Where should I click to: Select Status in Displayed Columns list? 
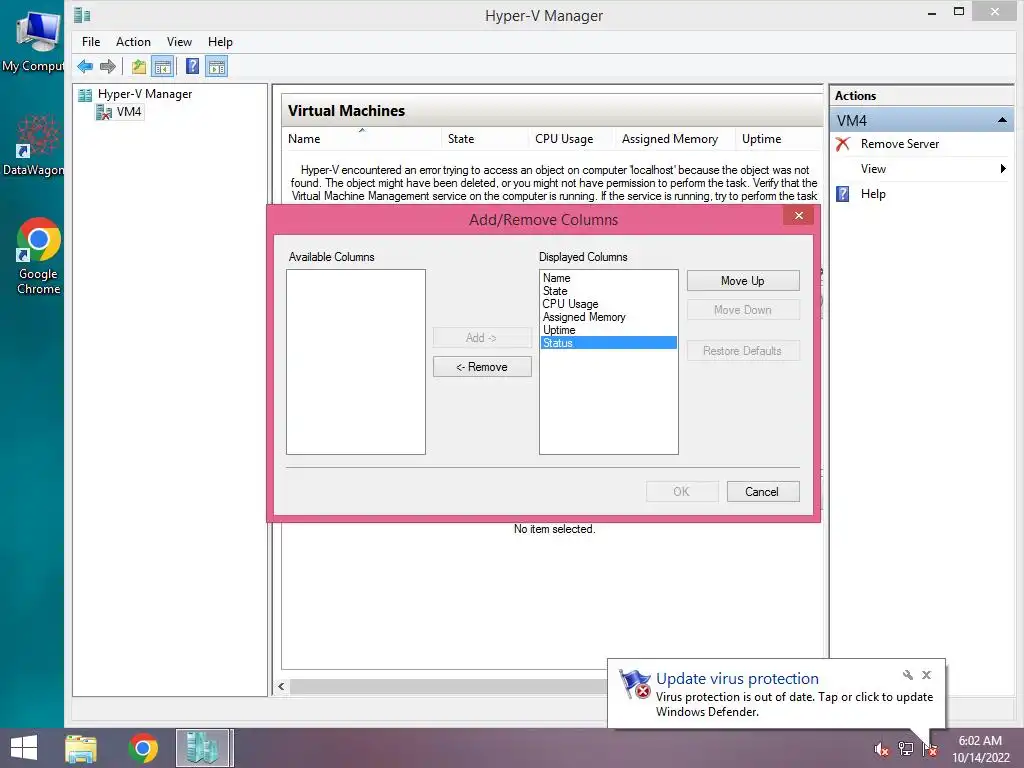pyautogui.click(x=609, y=343)
